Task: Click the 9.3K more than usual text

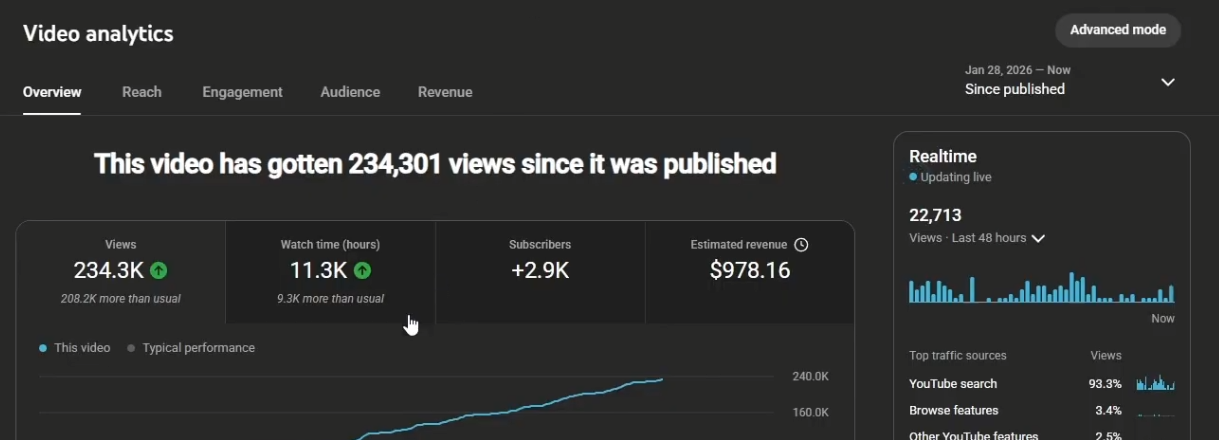Action: (330, 299)
